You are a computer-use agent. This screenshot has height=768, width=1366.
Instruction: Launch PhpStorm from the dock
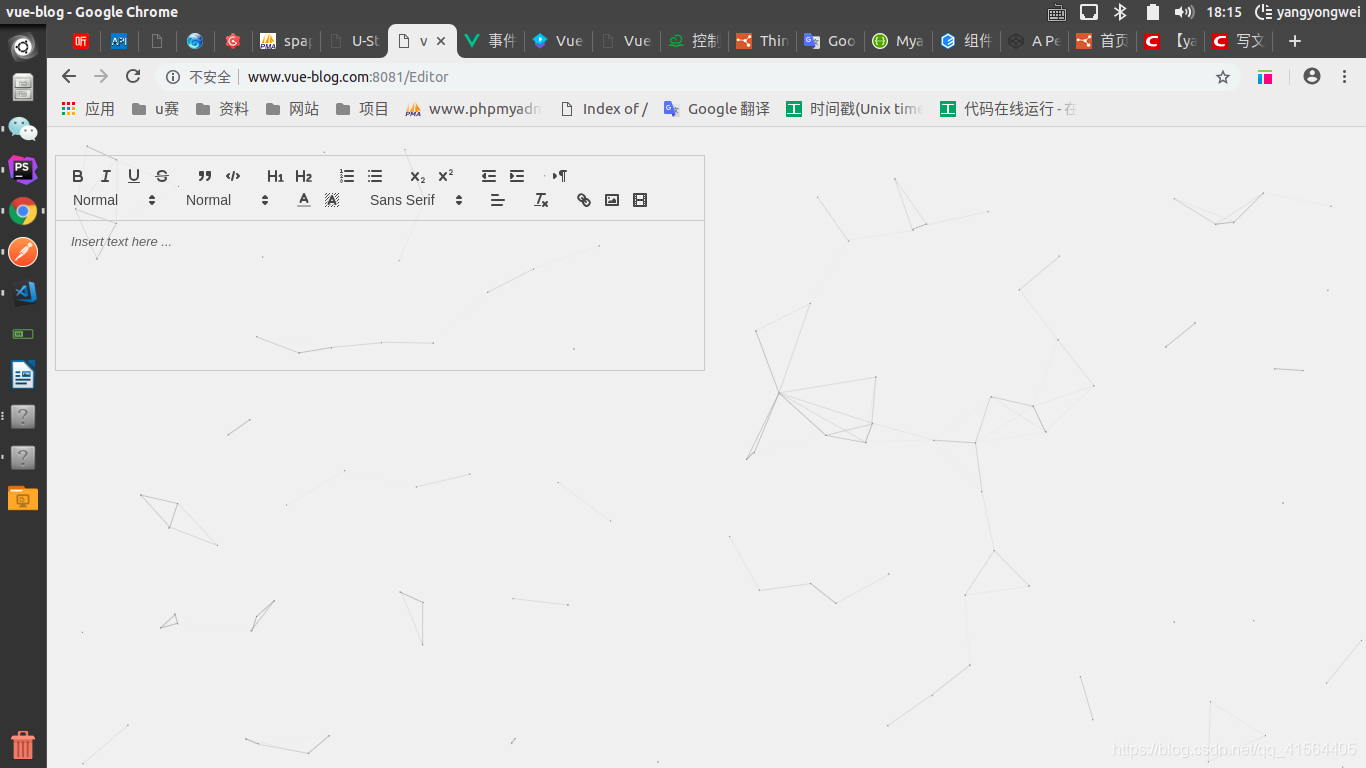pos(23,169)
